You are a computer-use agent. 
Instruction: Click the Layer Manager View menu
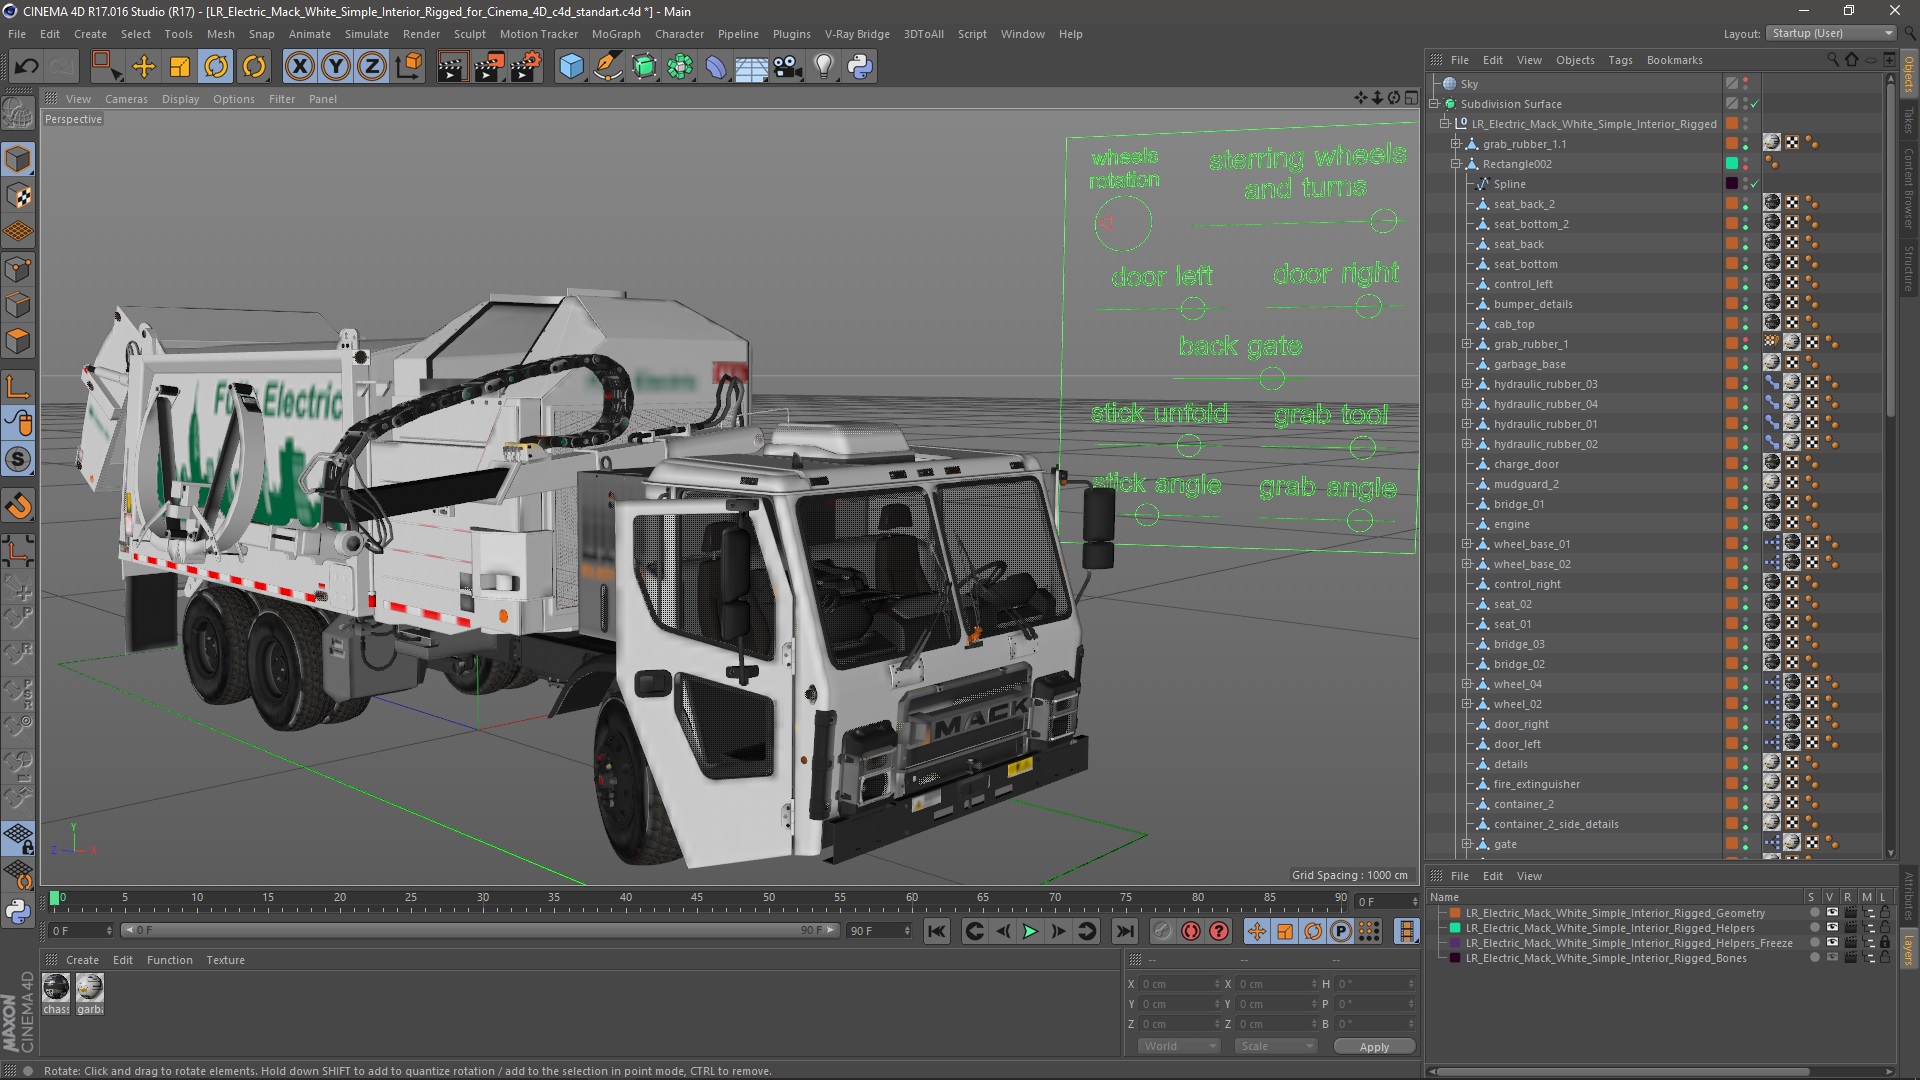coord(1529,876)
